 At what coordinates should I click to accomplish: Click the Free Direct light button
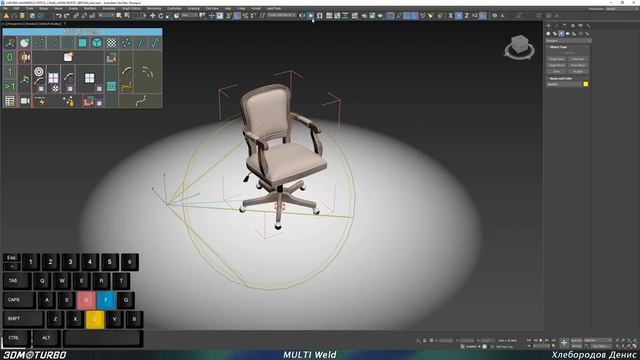pos(578,65)
